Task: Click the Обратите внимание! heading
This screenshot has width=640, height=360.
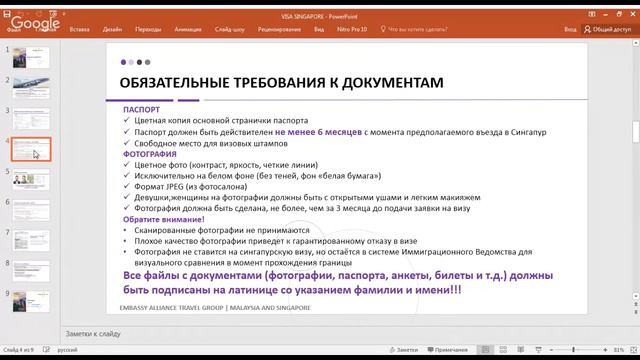Action: click(164, 219)
